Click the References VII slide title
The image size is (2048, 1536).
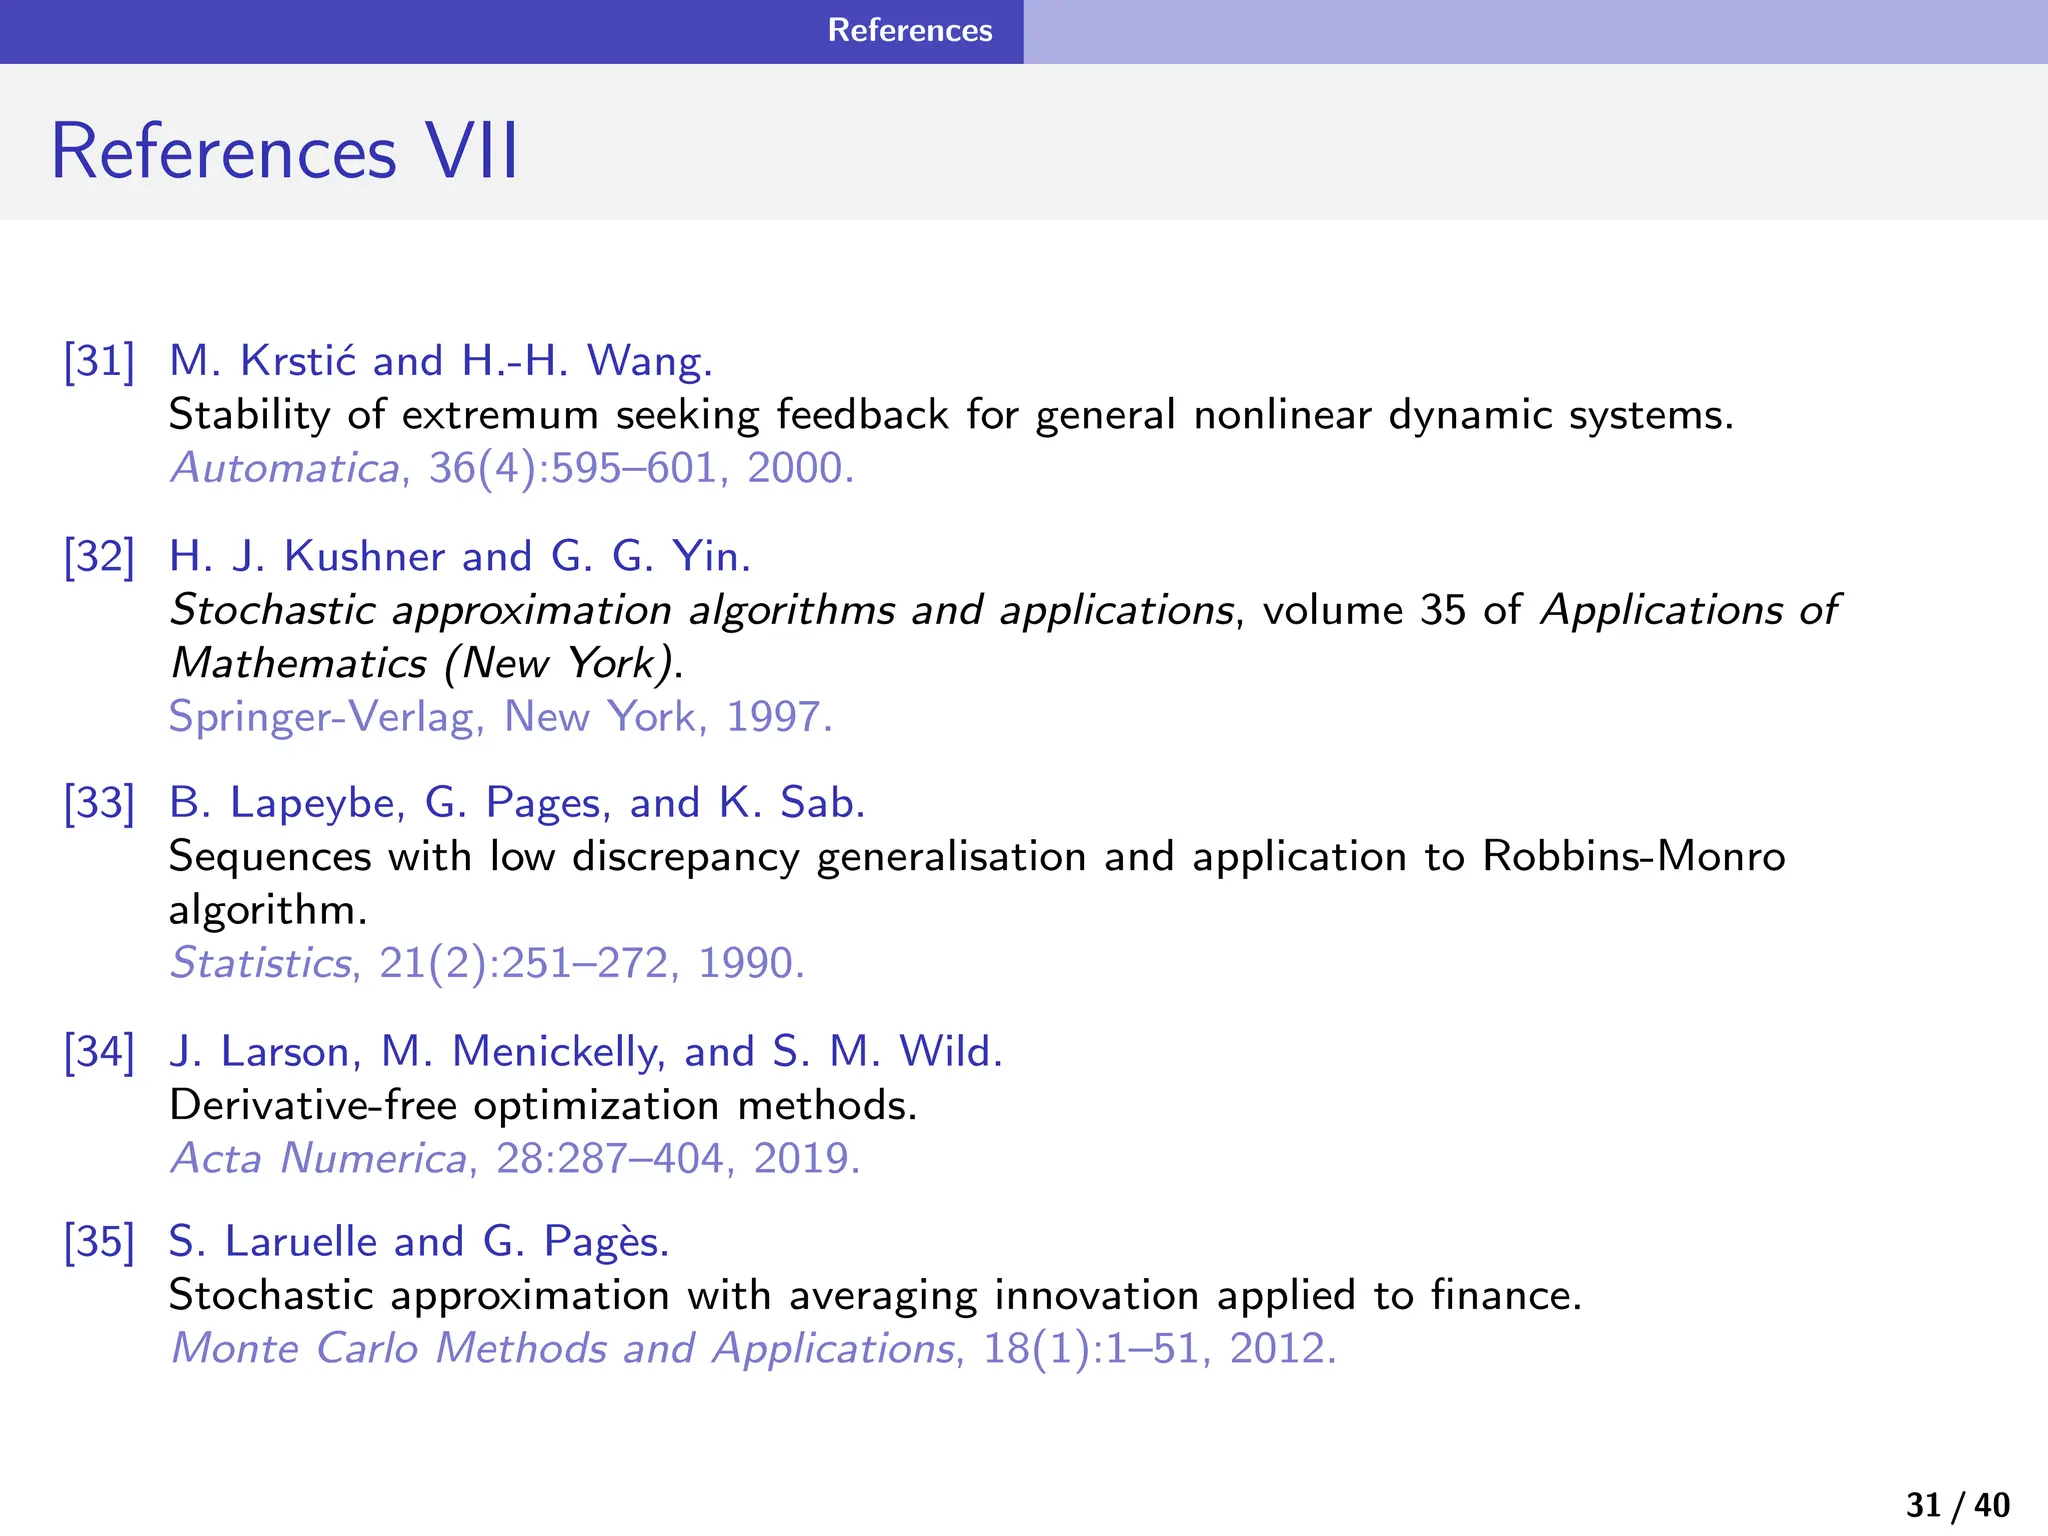[x=285, y=152]
